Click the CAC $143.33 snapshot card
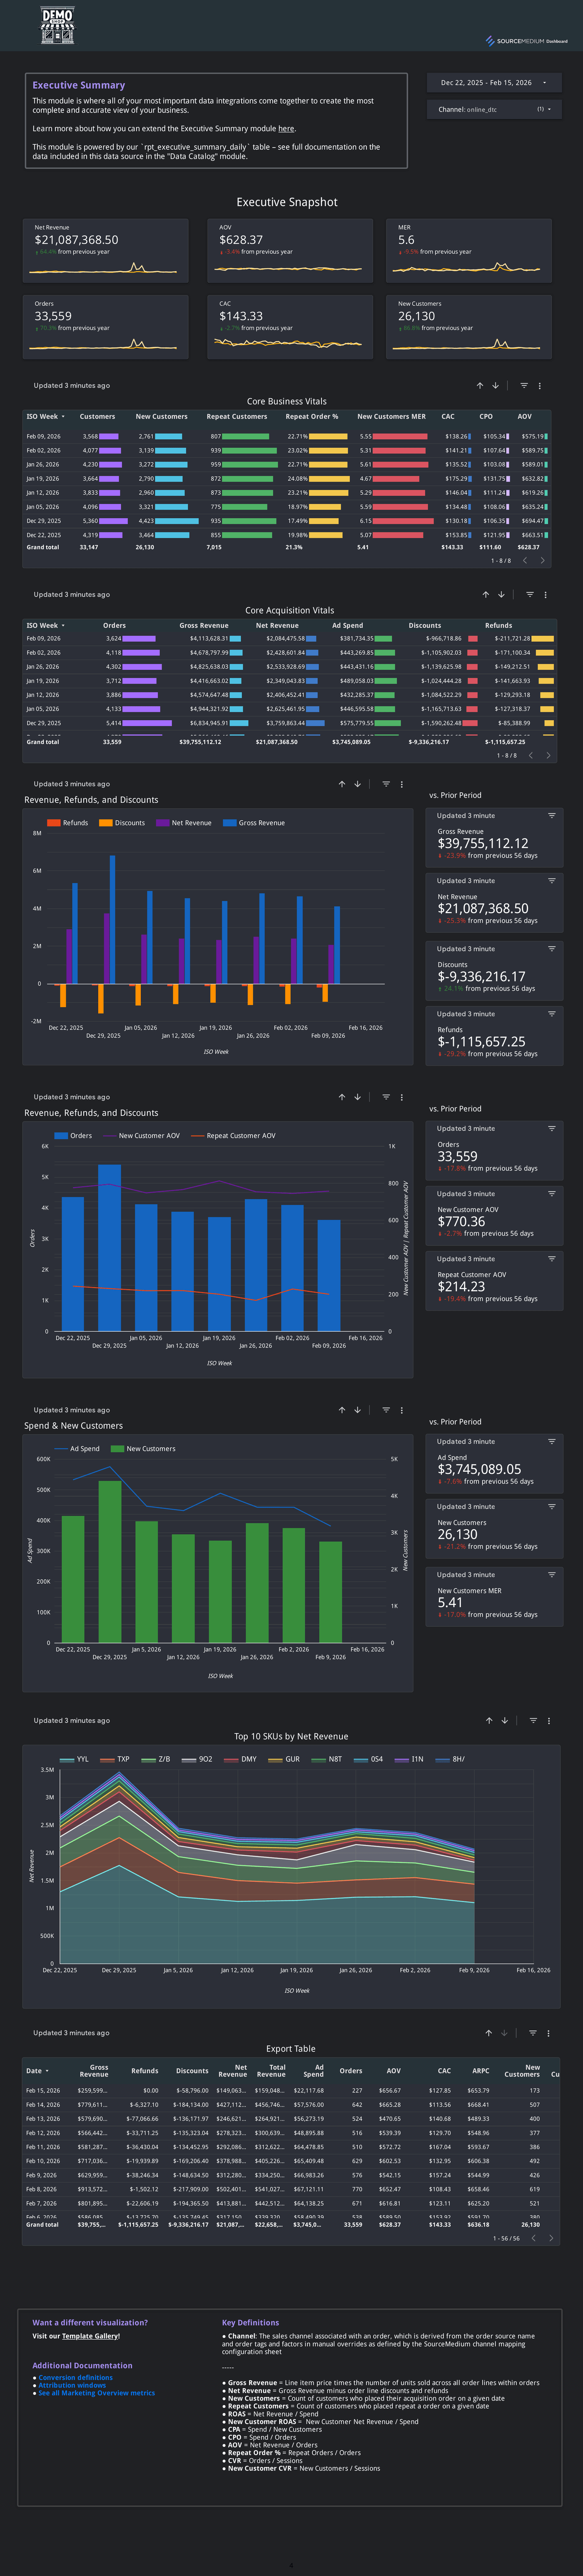 (290, 327)
